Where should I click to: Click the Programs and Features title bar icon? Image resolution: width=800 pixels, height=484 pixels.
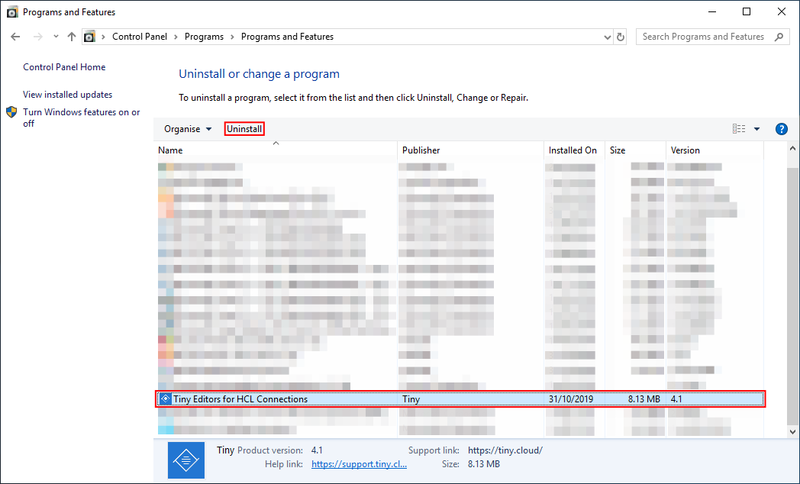(12, 12)
